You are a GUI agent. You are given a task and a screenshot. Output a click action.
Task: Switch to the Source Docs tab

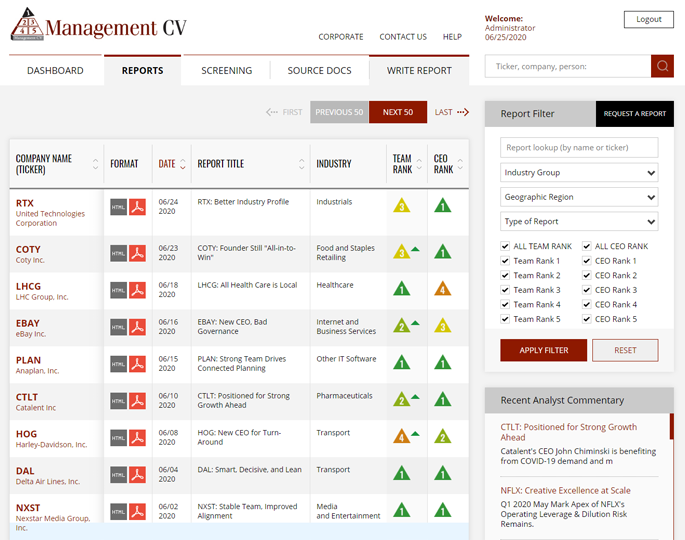click(319, 70)
